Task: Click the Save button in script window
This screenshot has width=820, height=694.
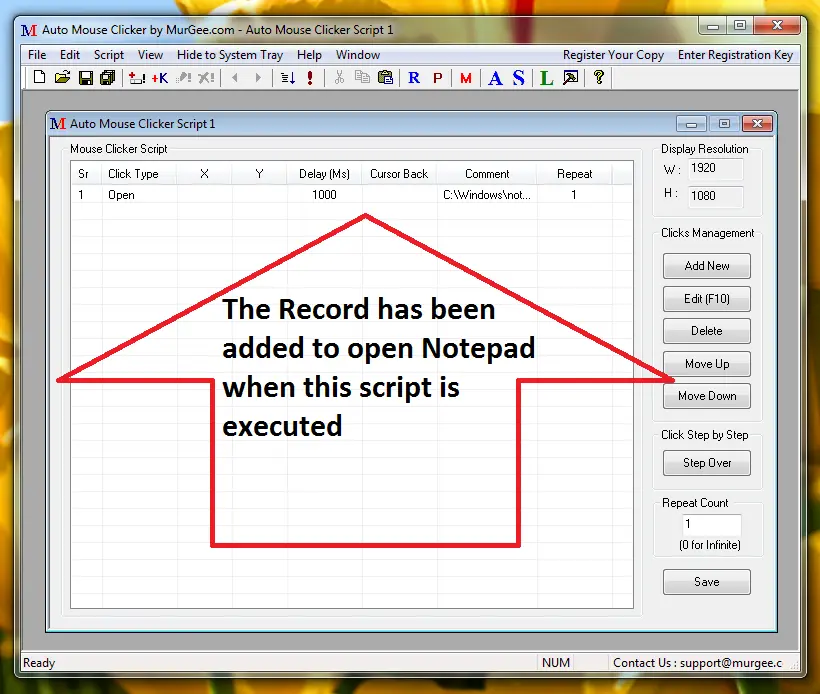Action: pos(706,582)
